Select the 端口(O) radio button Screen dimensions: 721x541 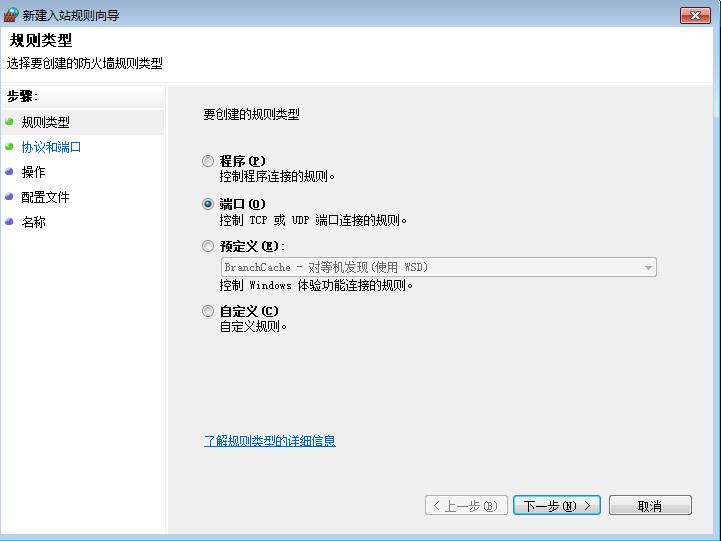[208, 204]
